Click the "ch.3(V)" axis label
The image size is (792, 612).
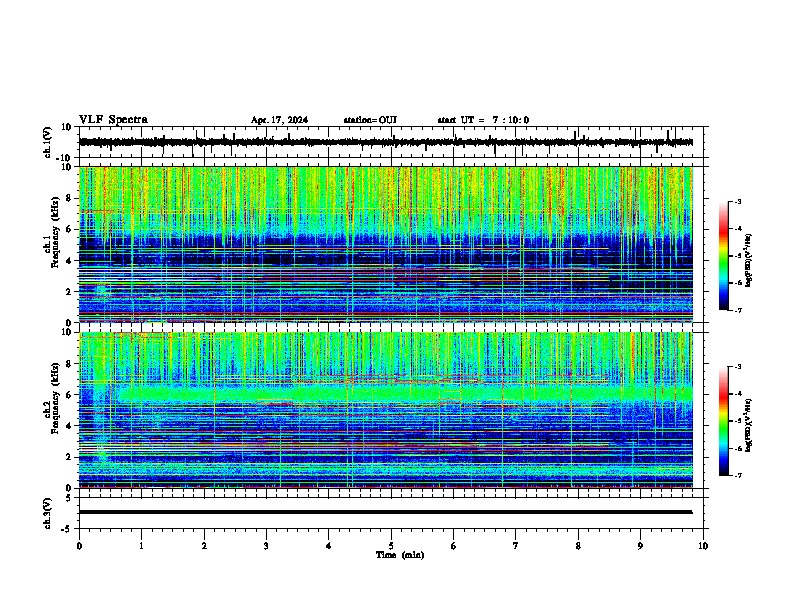coord(48,513)
